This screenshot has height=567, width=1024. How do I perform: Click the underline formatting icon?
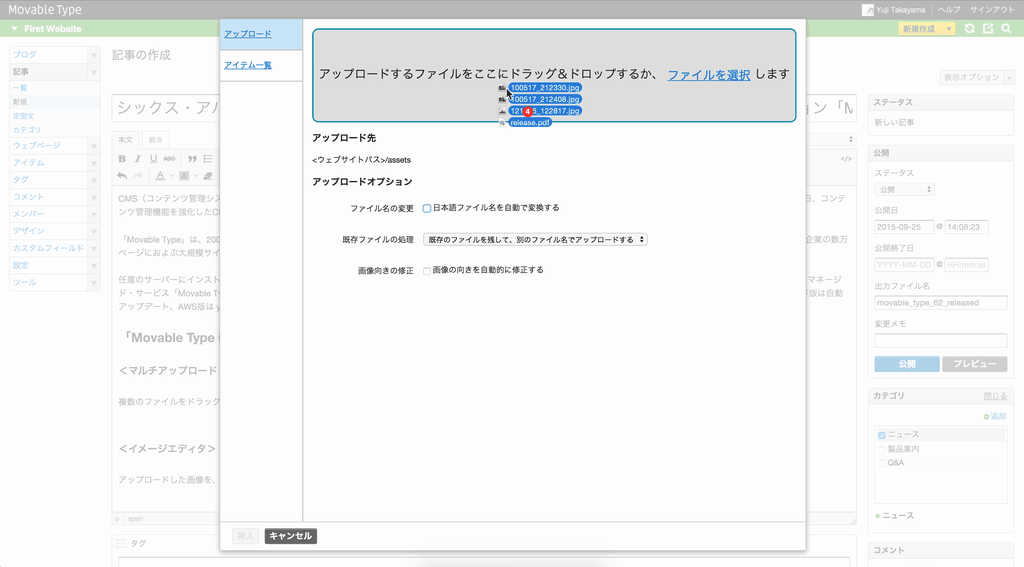[153, 158]
